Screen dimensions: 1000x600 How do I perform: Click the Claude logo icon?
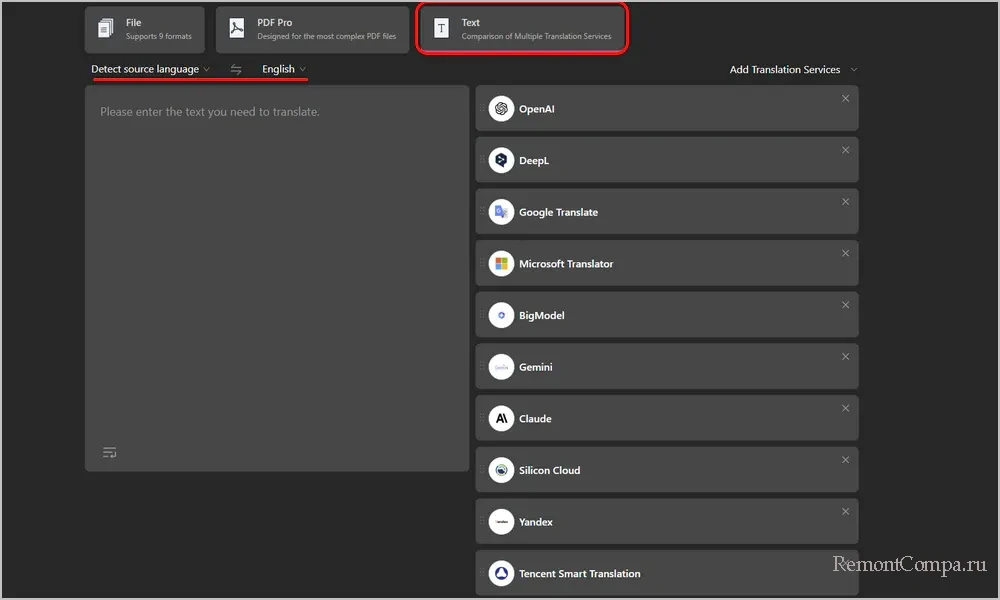tap(501, 419)
